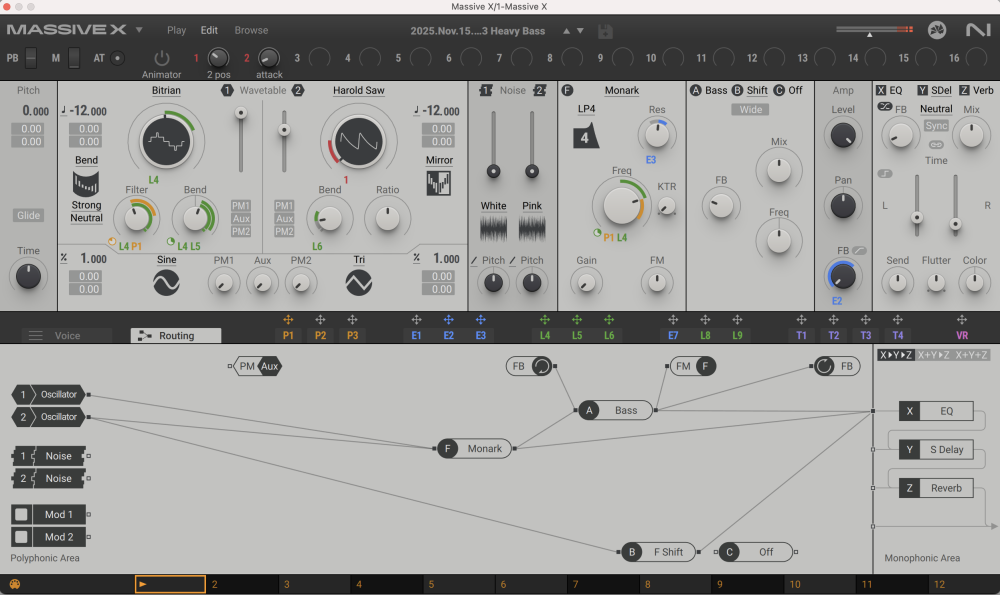Viewport: 1000px width, 595px height.
Task: Open the Play menu
Action: (x=176, y=30)
